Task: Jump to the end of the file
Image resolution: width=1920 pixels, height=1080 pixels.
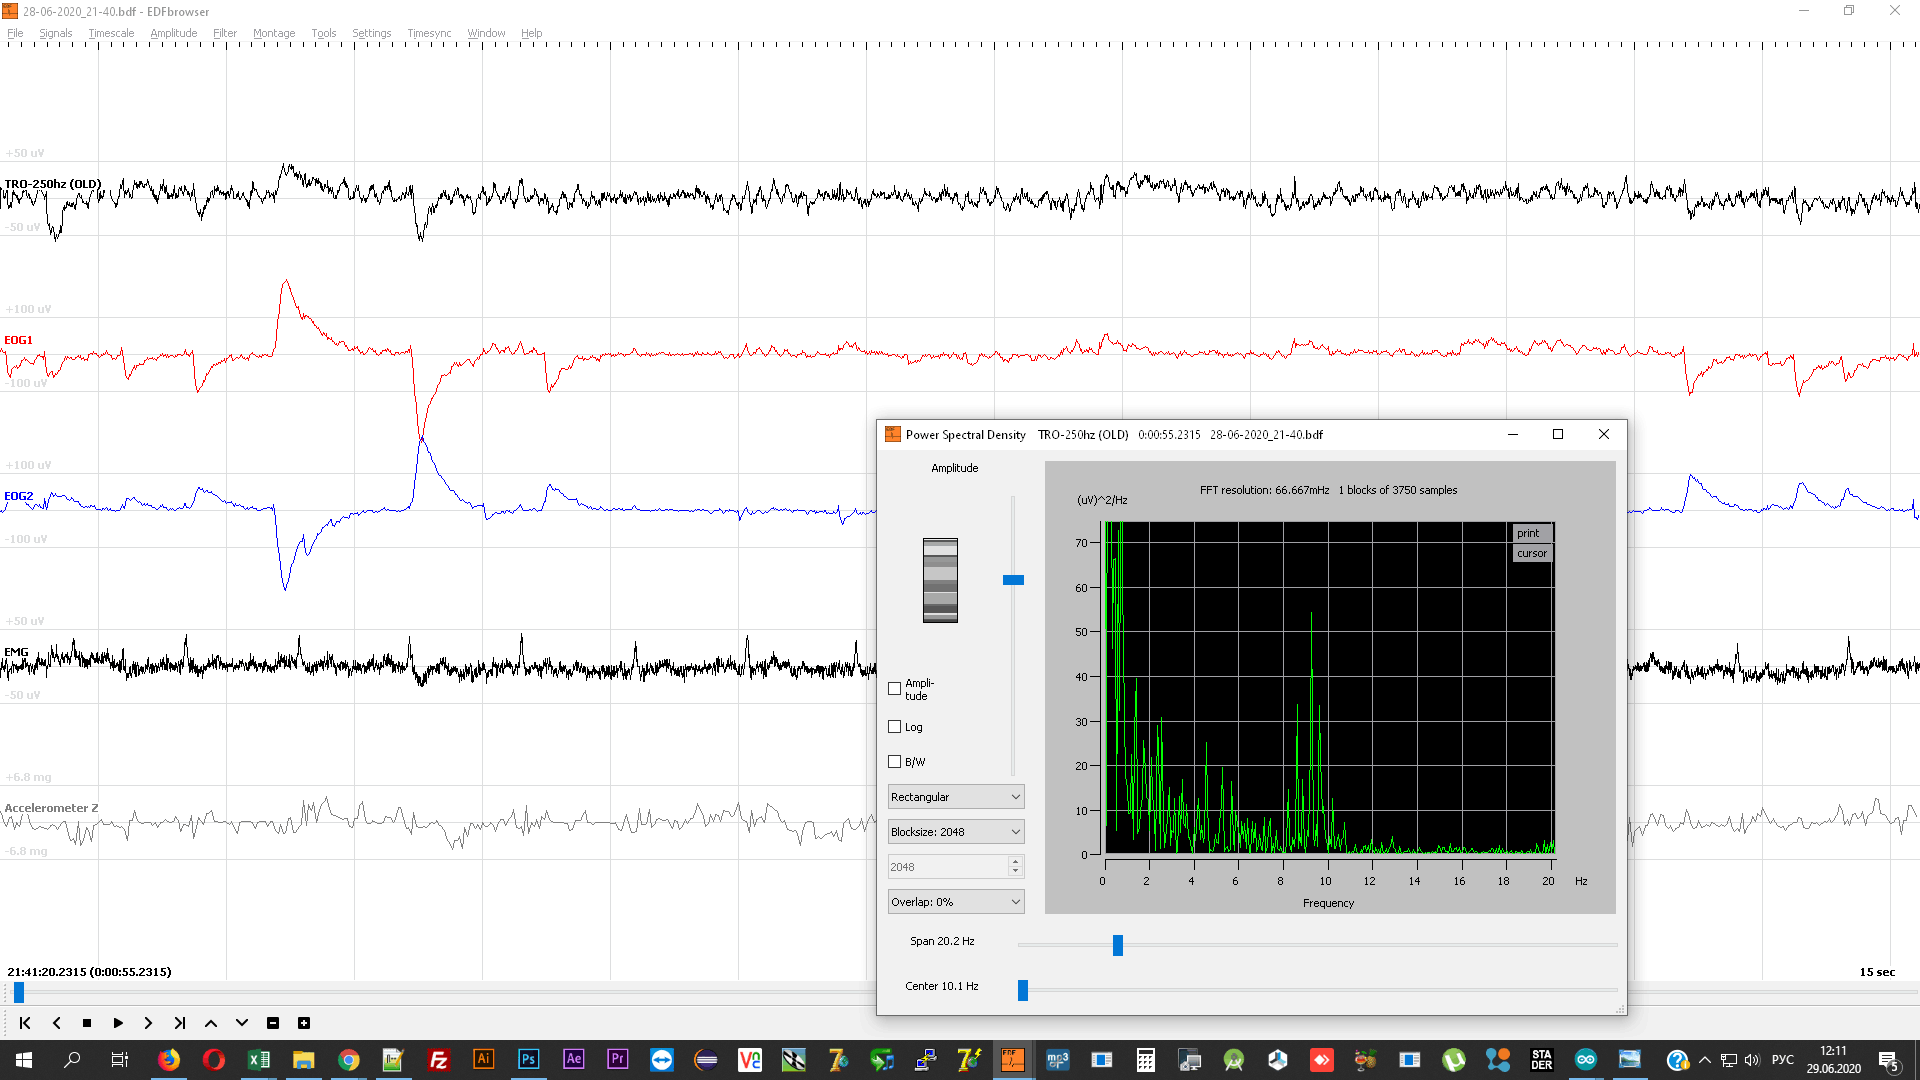Action: pos(180,1023)
